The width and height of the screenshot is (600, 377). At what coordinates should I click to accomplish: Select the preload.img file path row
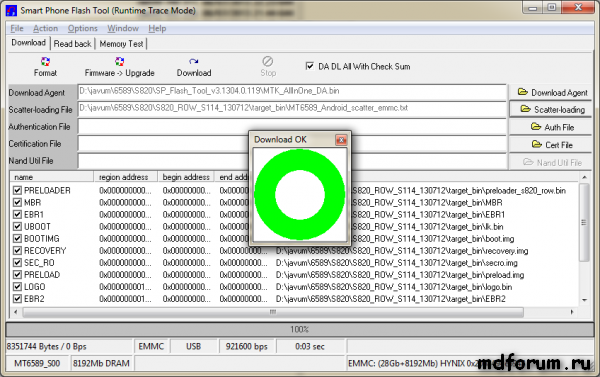point(400,275)
